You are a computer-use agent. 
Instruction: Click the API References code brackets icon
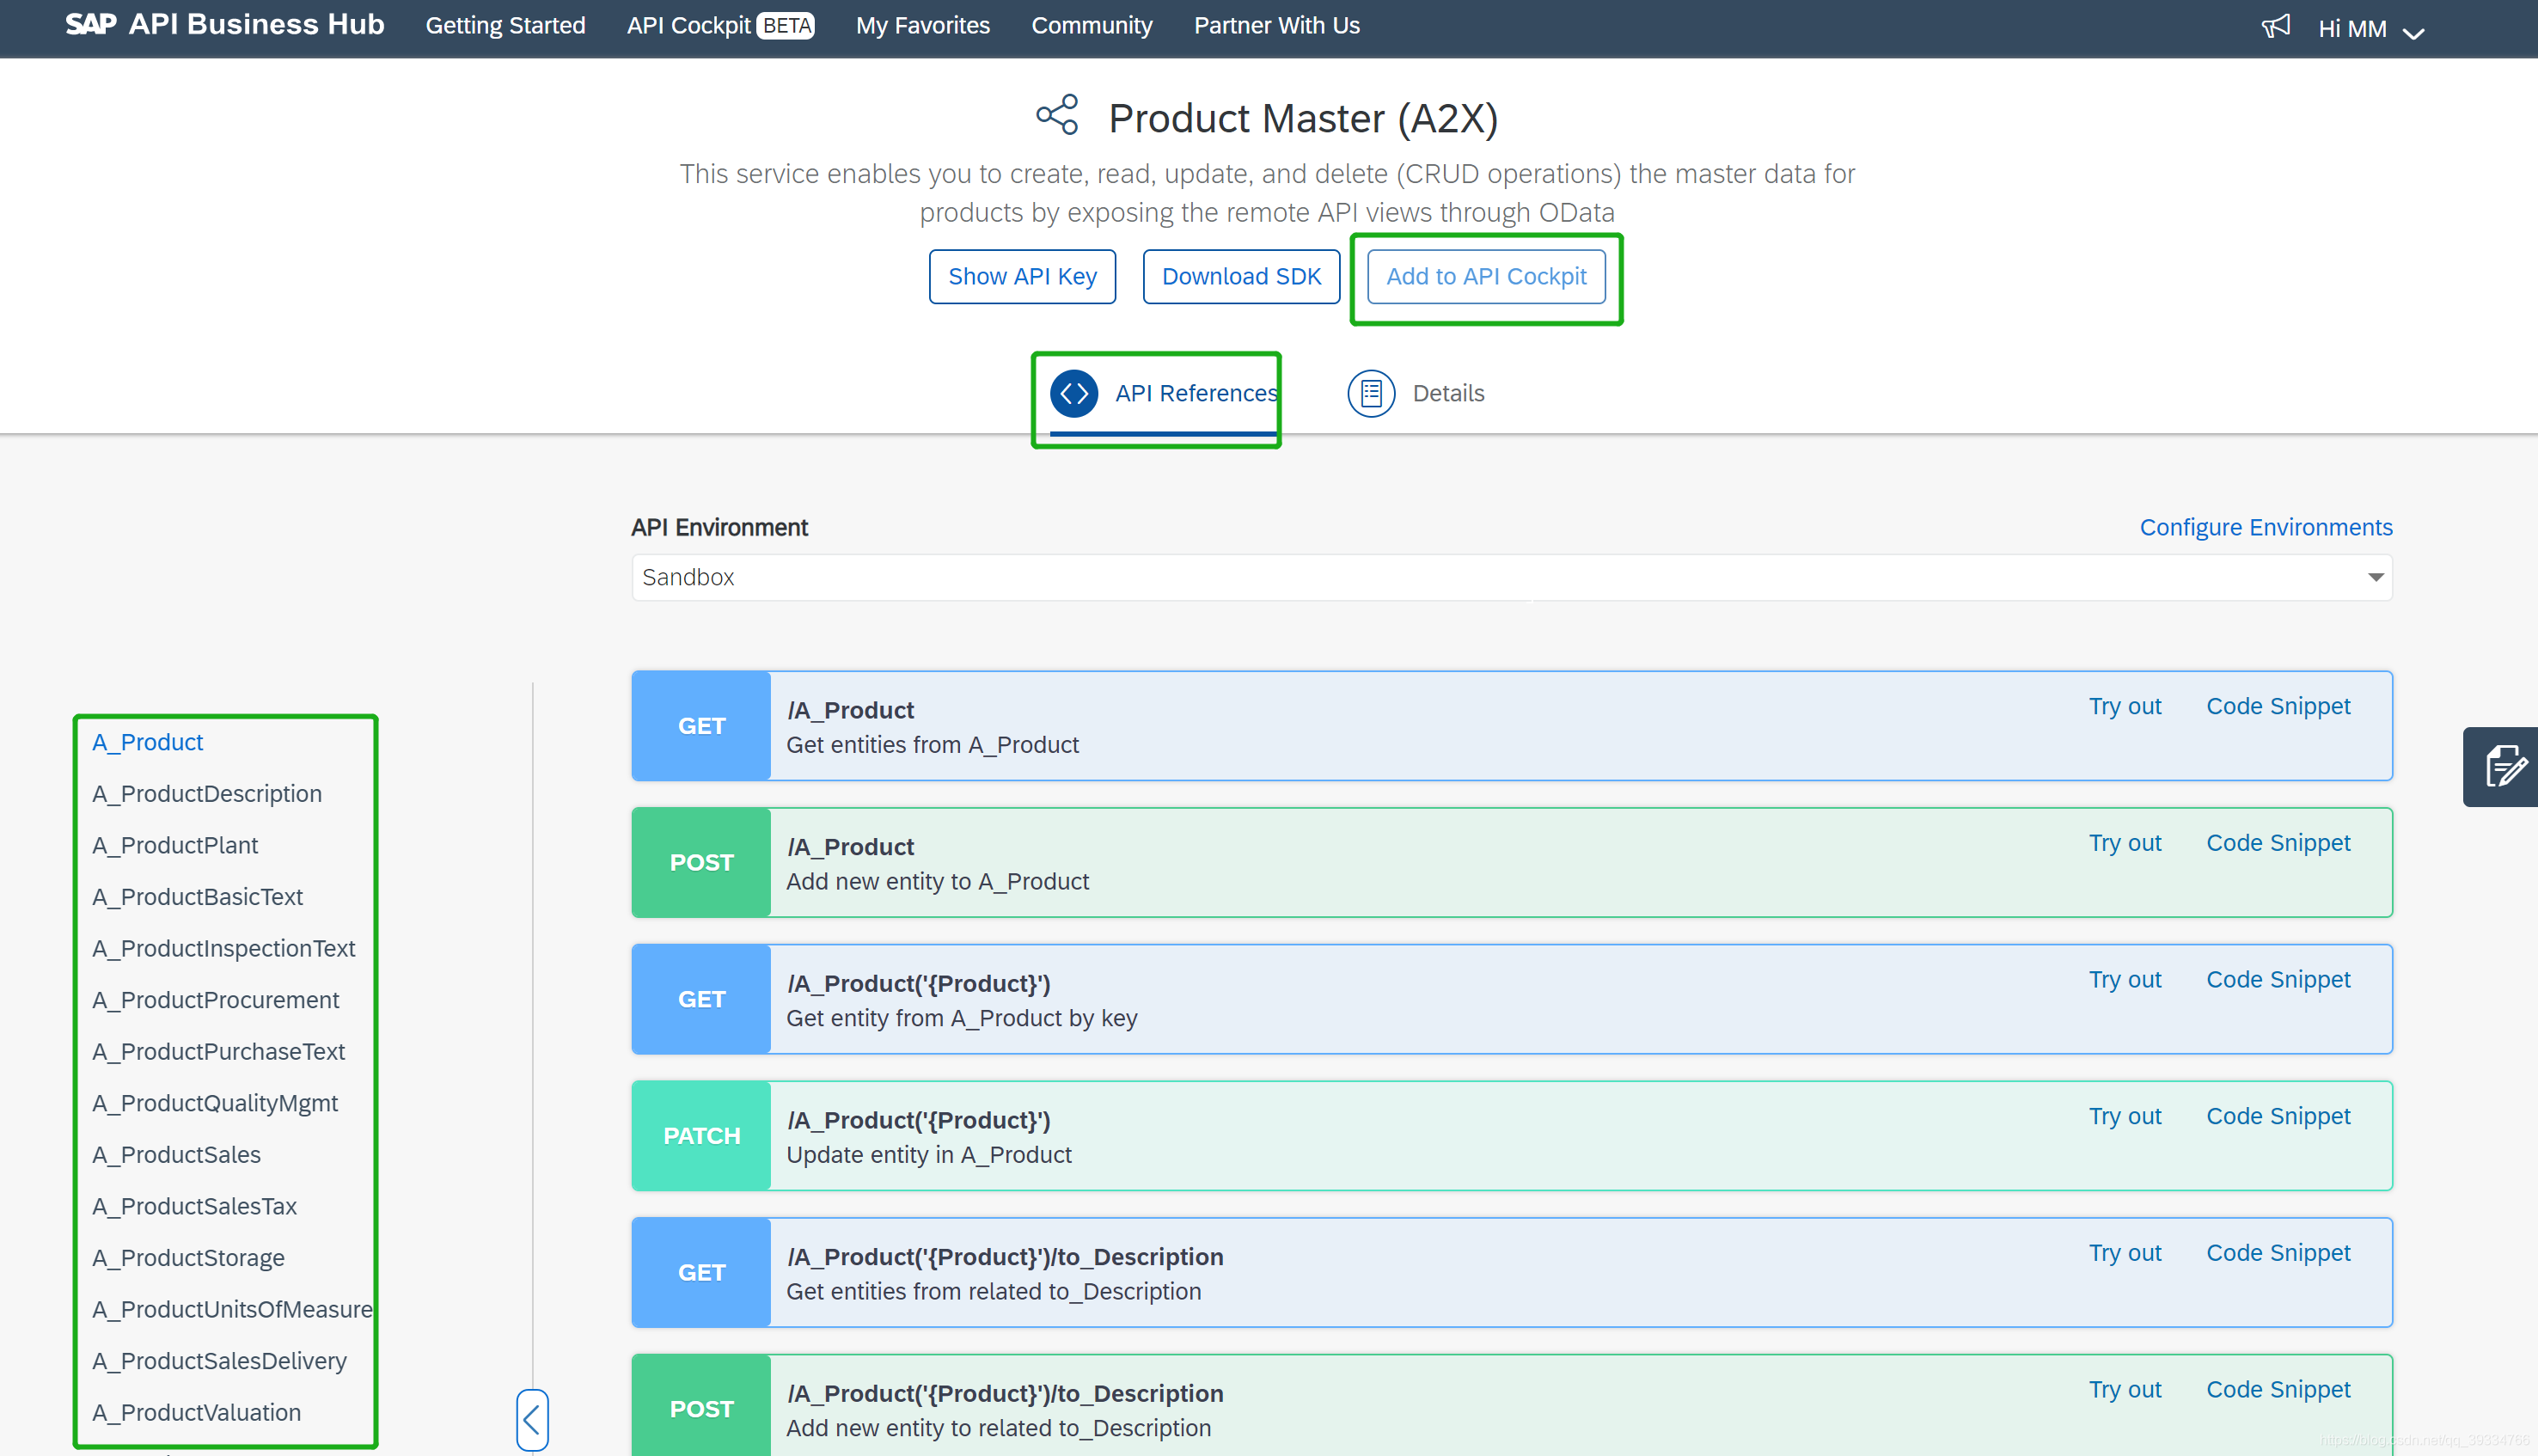1074,393
